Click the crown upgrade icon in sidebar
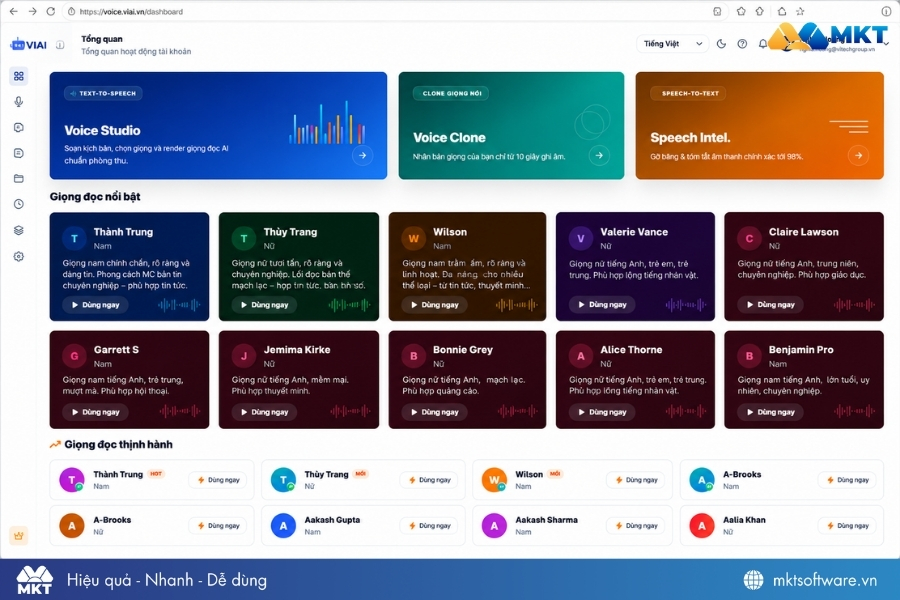The image size is (900, 600). (19, 536)
